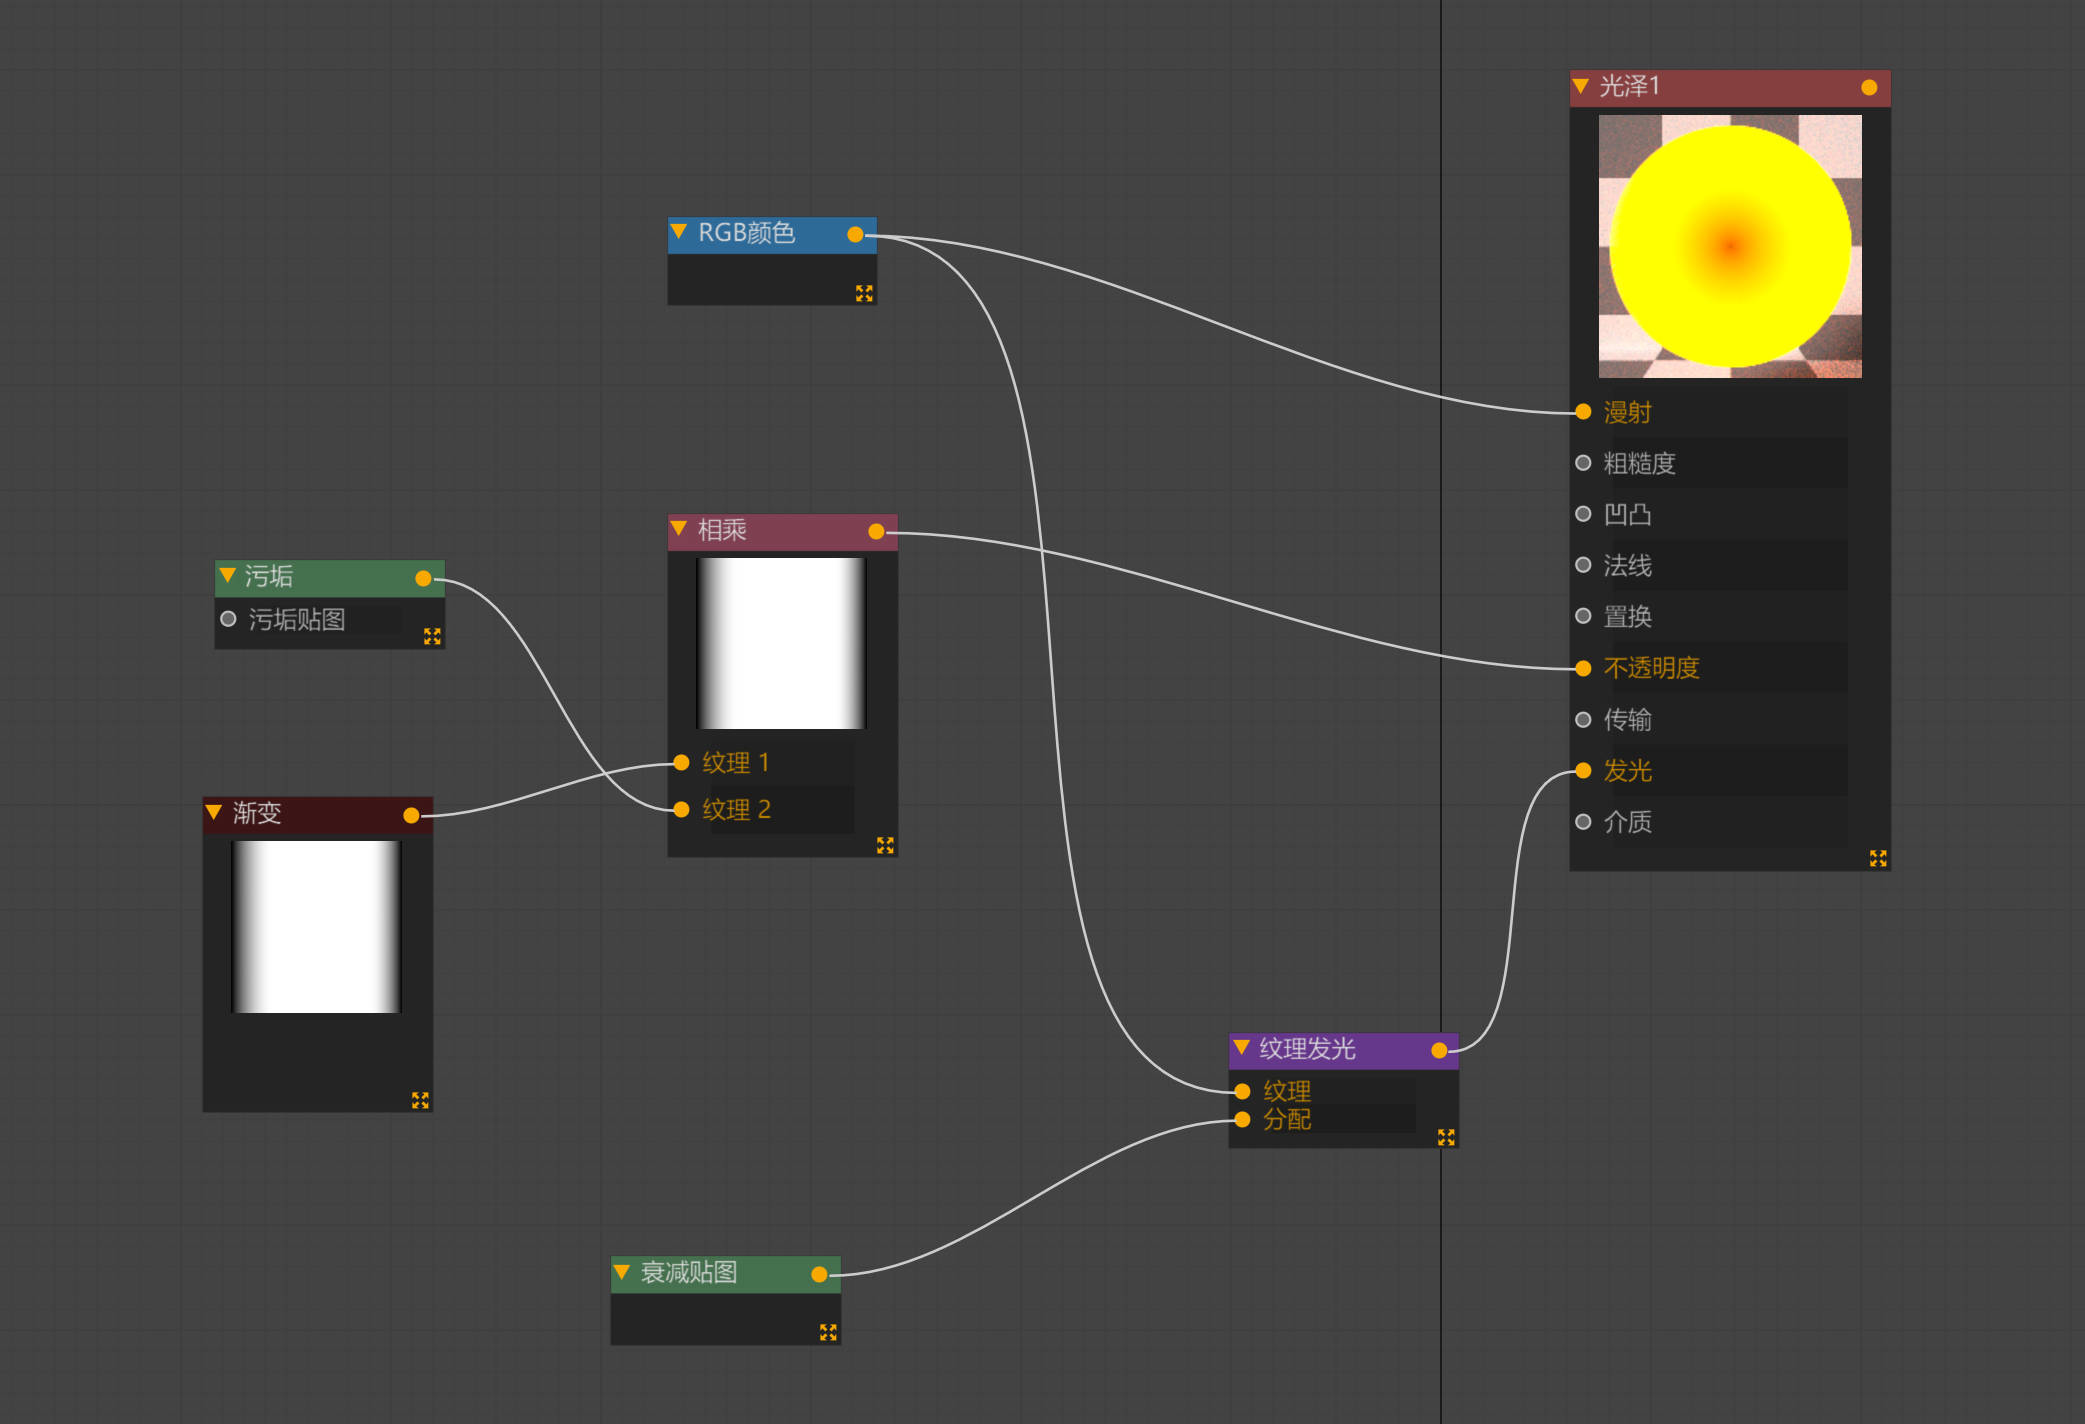Image resolution: width=2085 pixels, height=1424 pixels.
Task: Click the 不透明度 opacity input pin
Action: 1583,668
